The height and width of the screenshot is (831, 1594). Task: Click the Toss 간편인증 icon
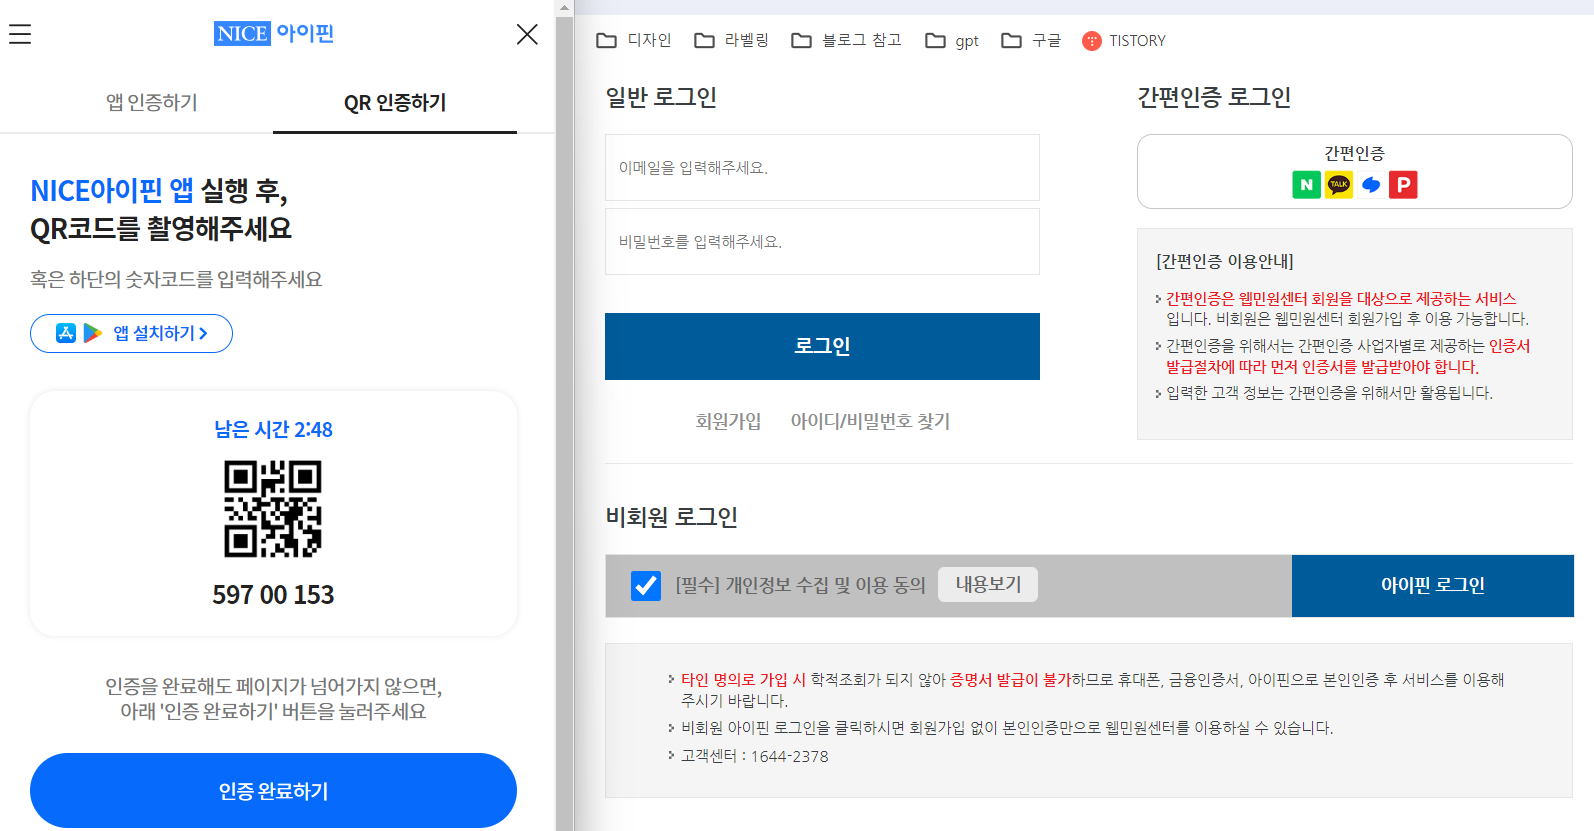pyautogui.click(x=1371, y=184)
